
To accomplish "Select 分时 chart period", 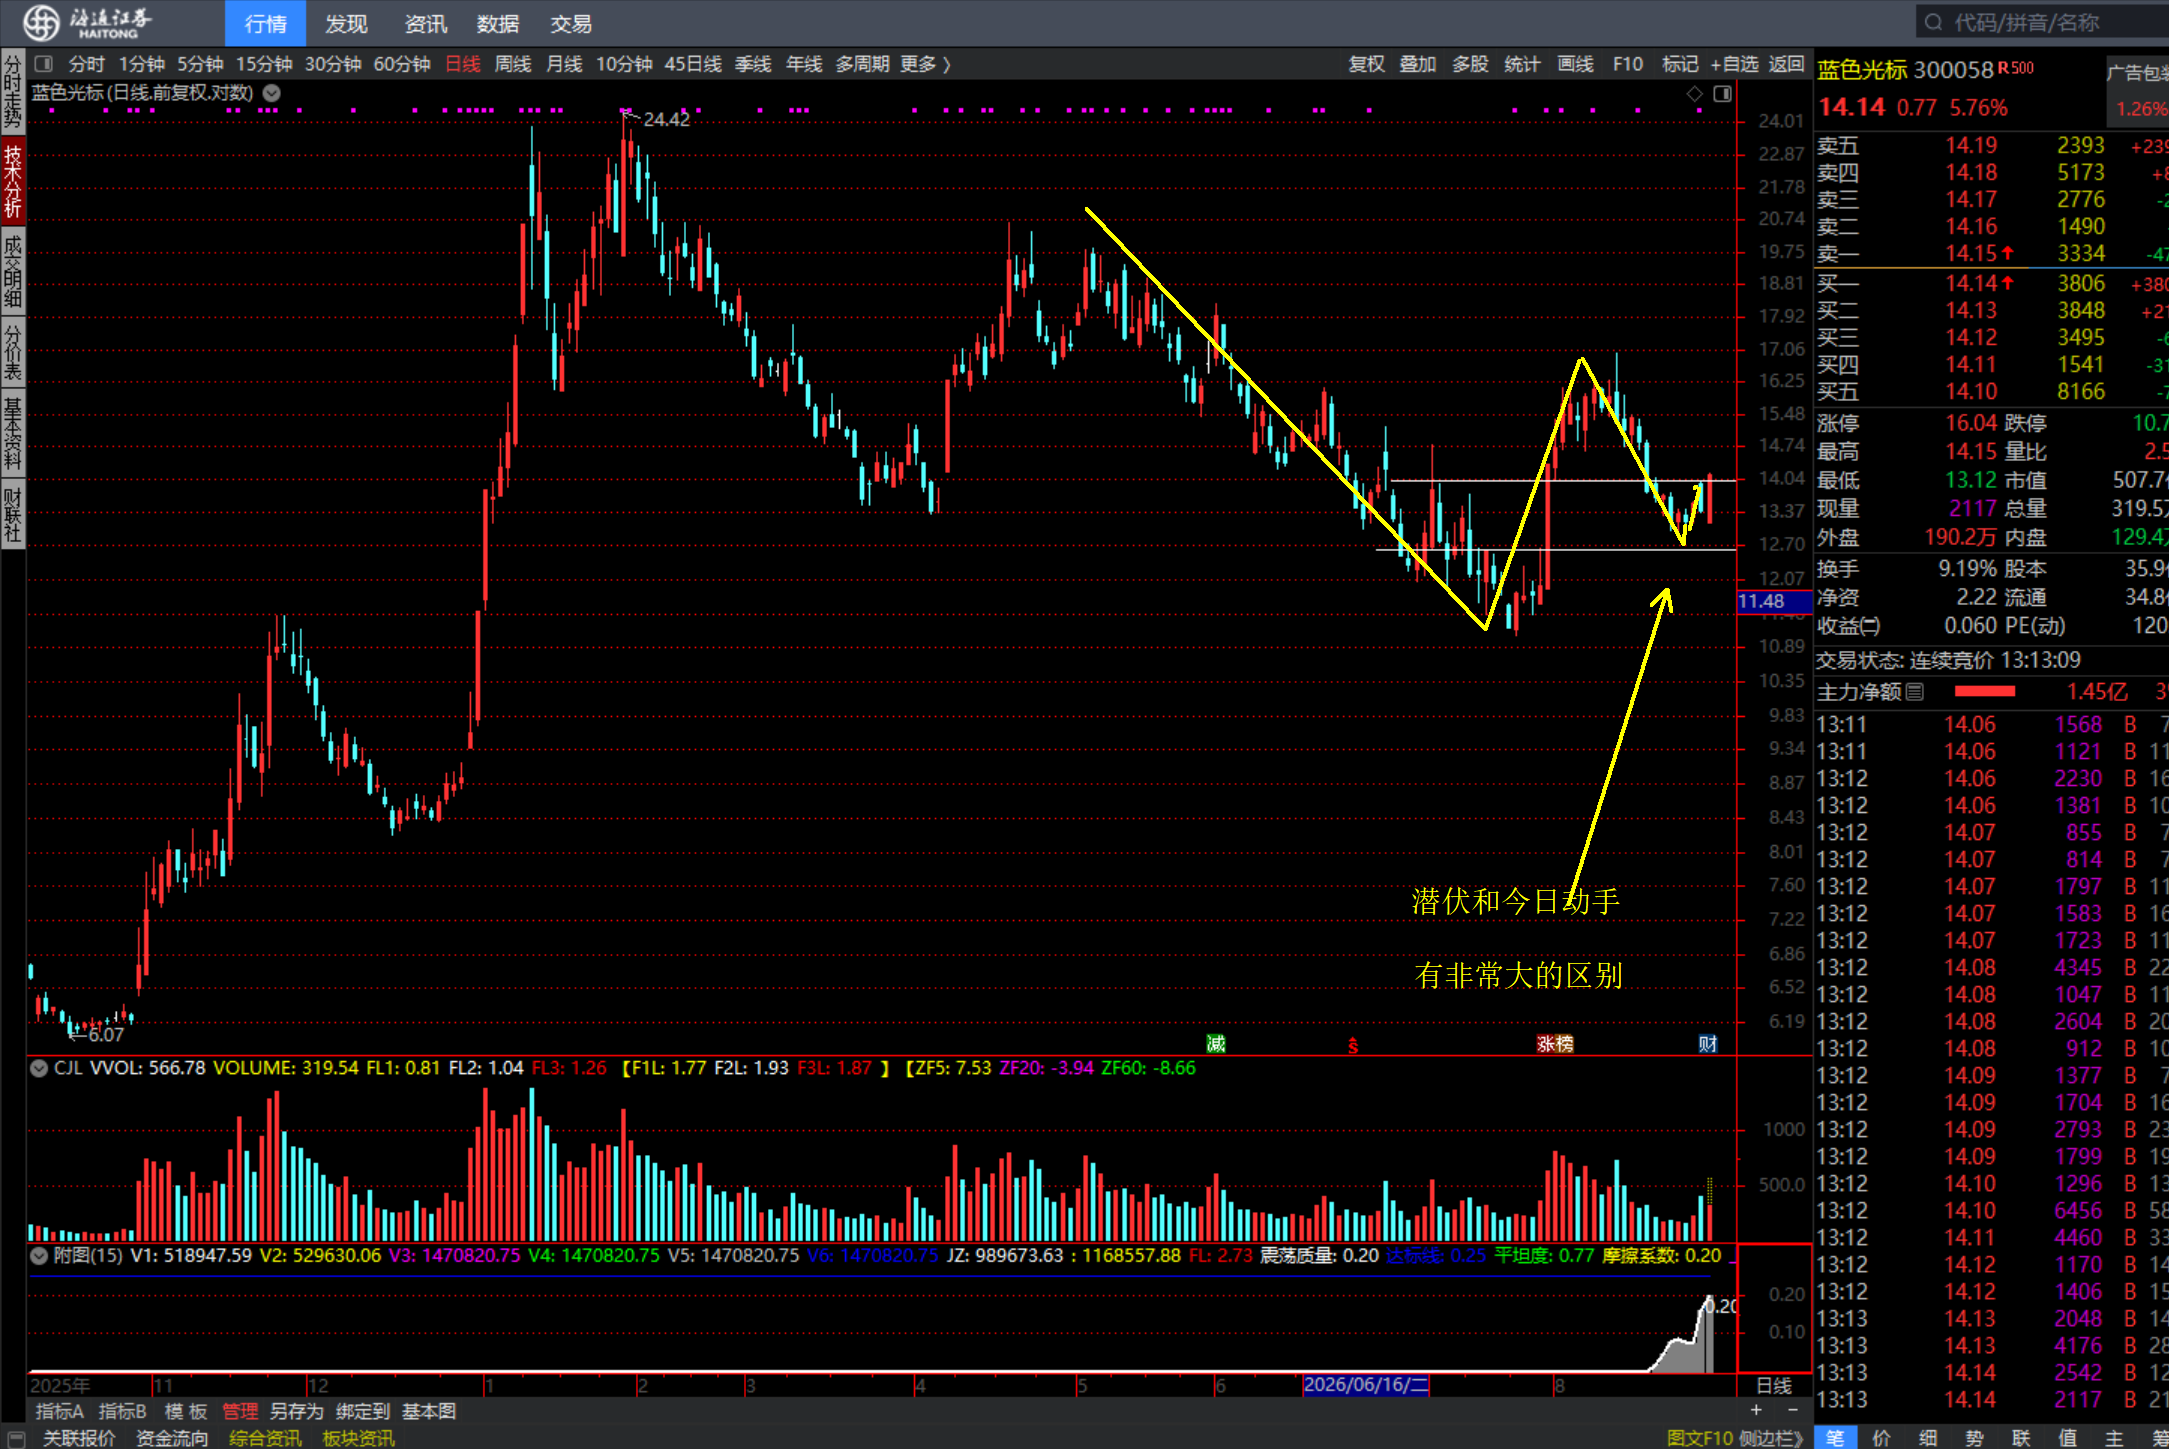I will [x=86, y=64].
